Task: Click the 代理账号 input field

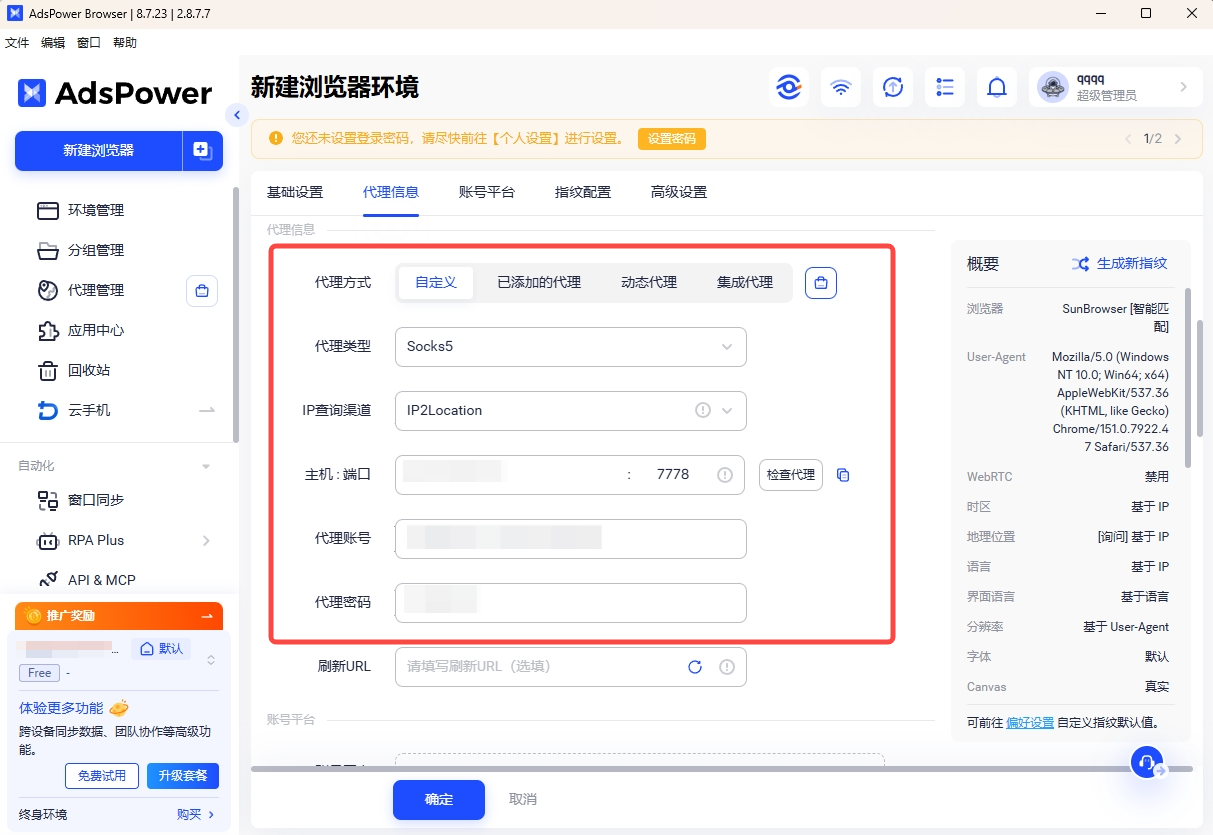Action: 571,539
